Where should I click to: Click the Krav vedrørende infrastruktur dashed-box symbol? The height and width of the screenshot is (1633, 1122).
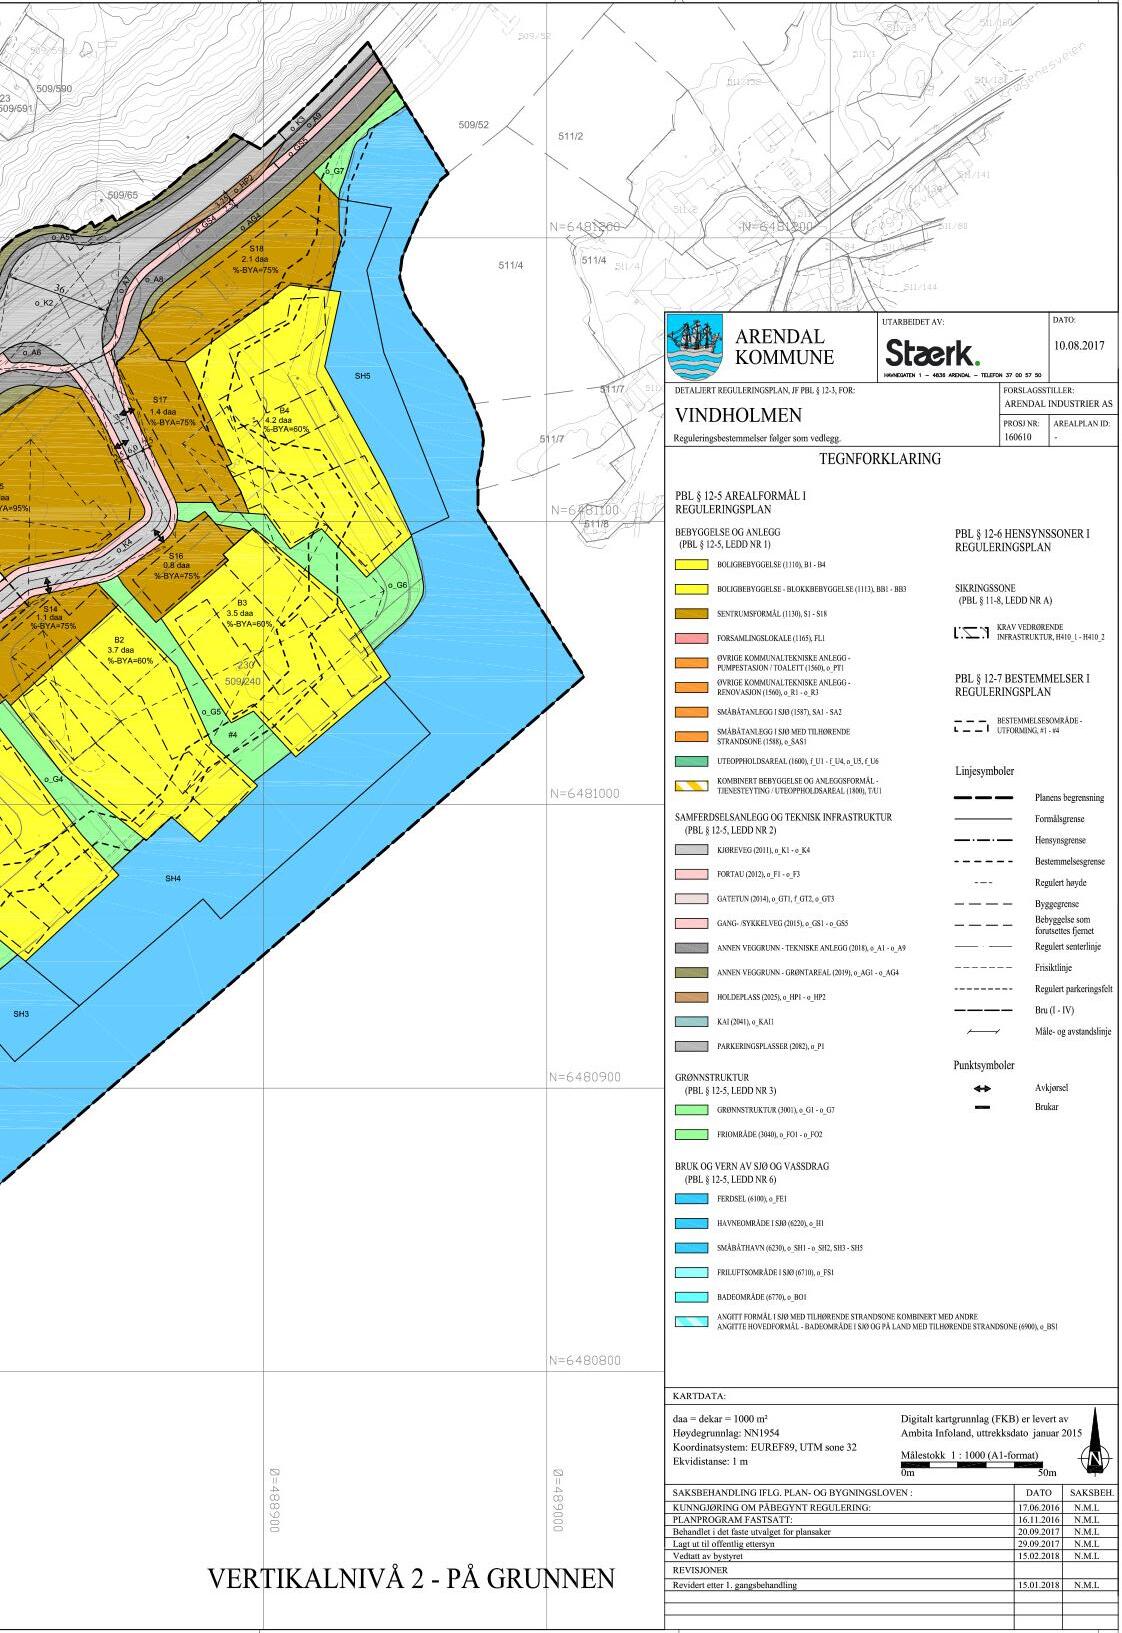click(x=972, y=634)
